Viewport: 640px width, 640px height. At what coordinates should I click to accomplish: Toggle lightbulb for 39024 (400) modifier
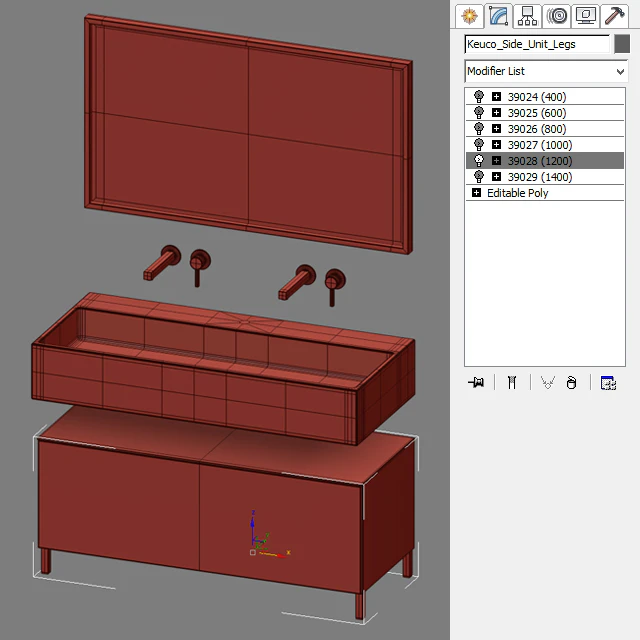(x=479, y=97)
